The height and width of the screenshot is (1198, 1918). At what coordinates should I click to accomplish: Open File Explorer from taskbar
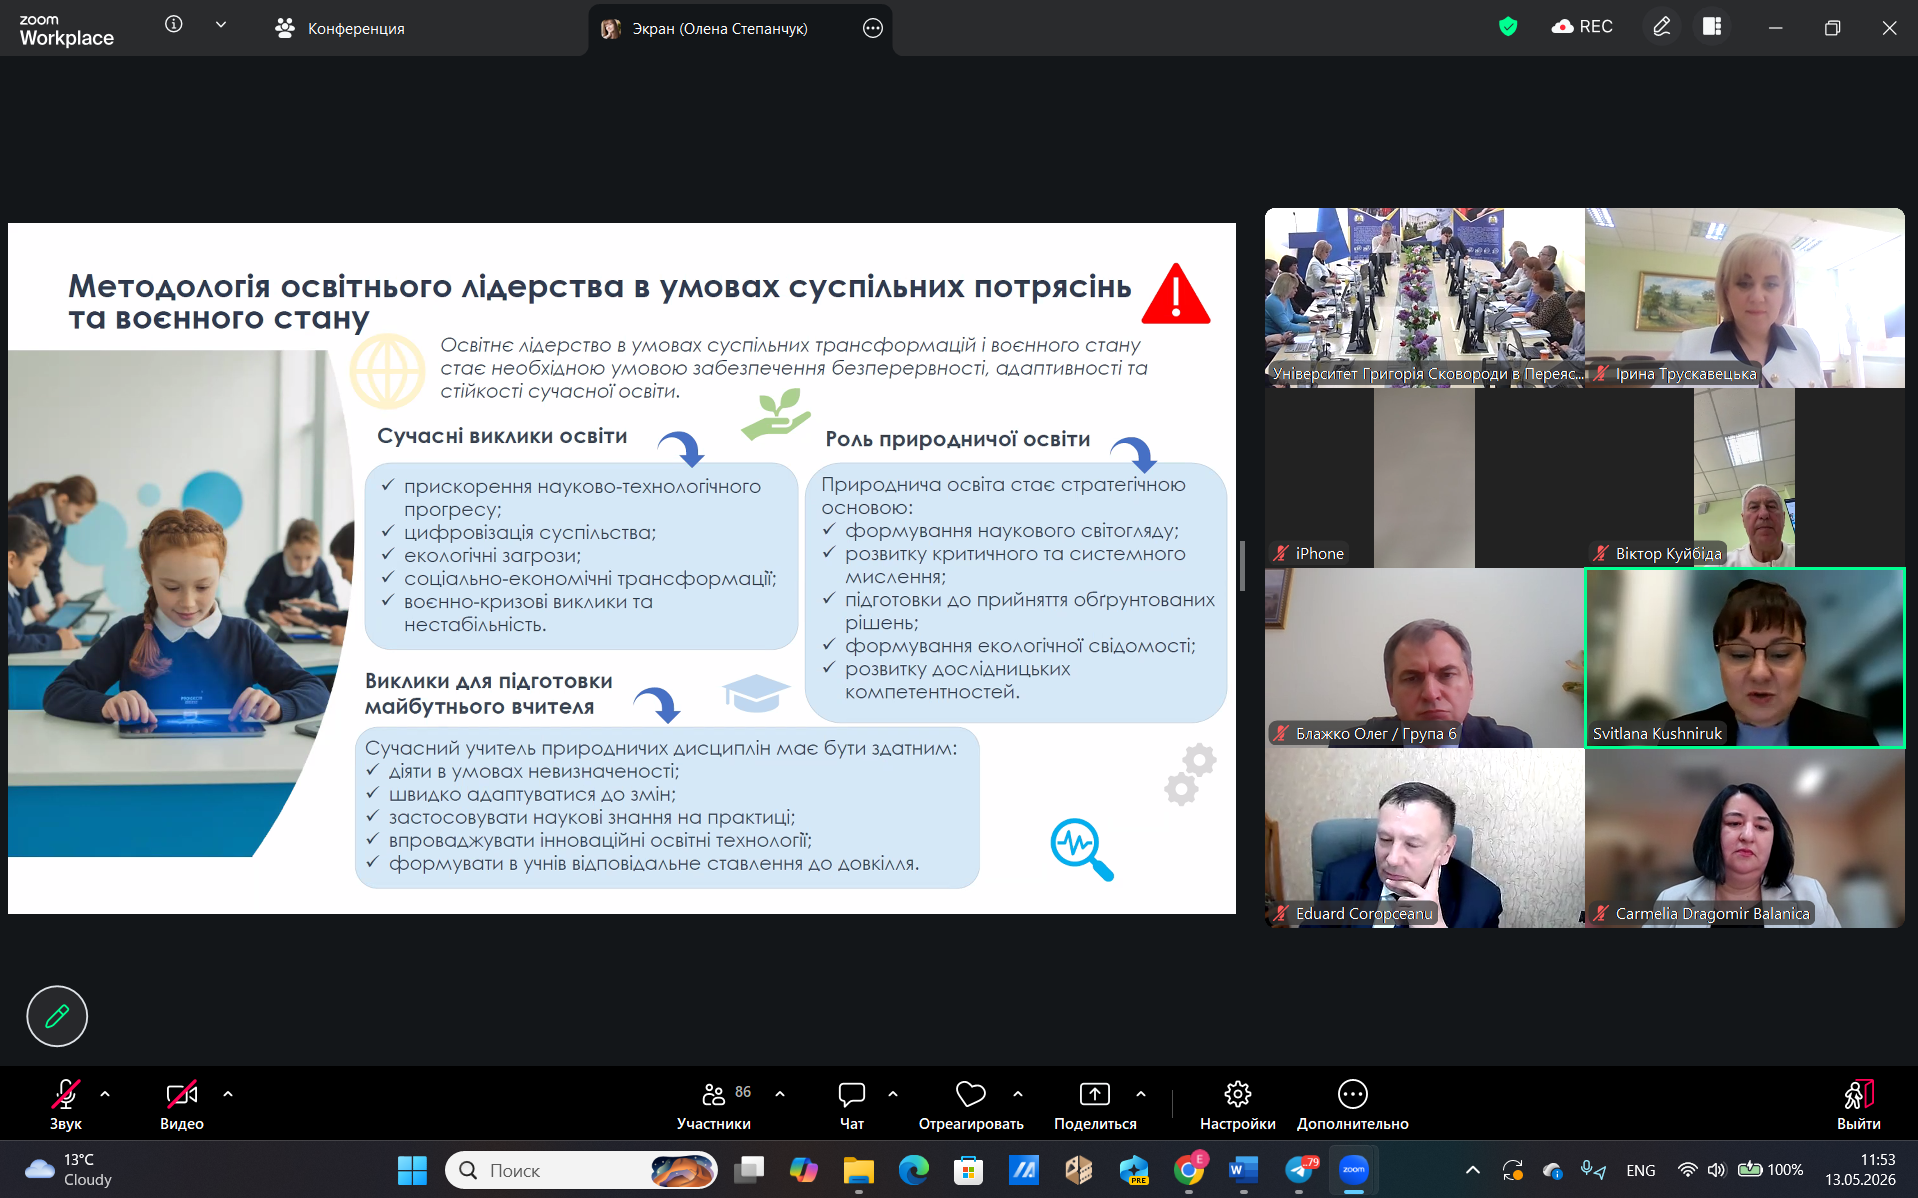pos(858,1170)
